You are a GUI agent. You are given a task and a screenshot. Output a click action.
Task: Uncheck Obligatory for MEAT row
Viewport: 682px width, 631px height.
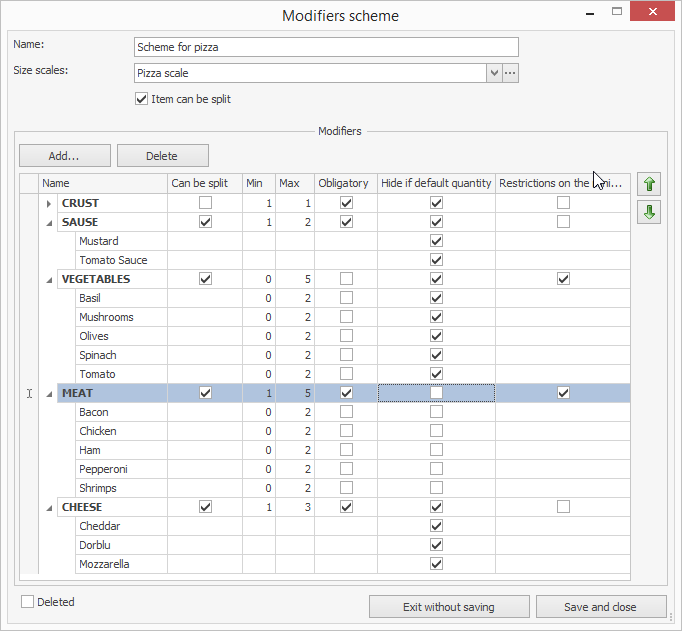coord(346,393)
